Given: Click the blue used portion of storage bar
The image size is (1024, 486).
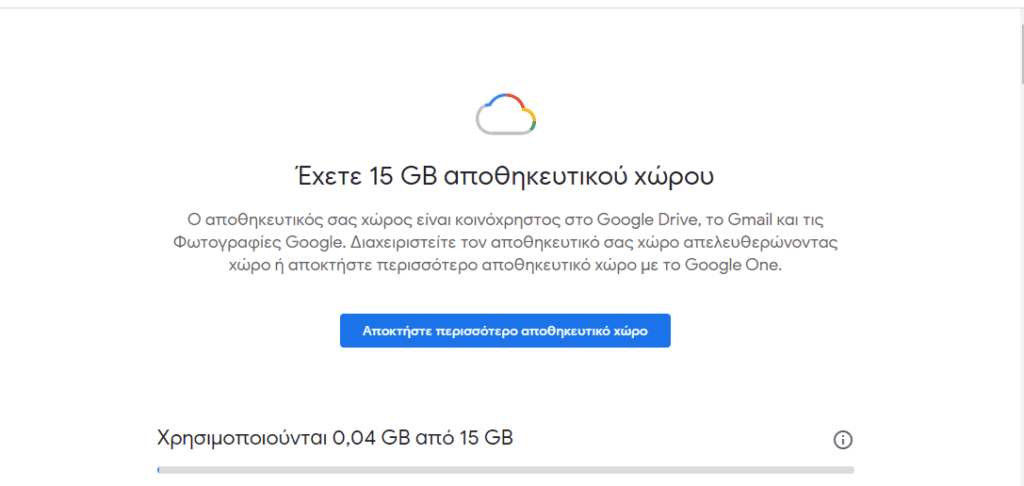Looking at the screenshot, I should click(158, 469).
